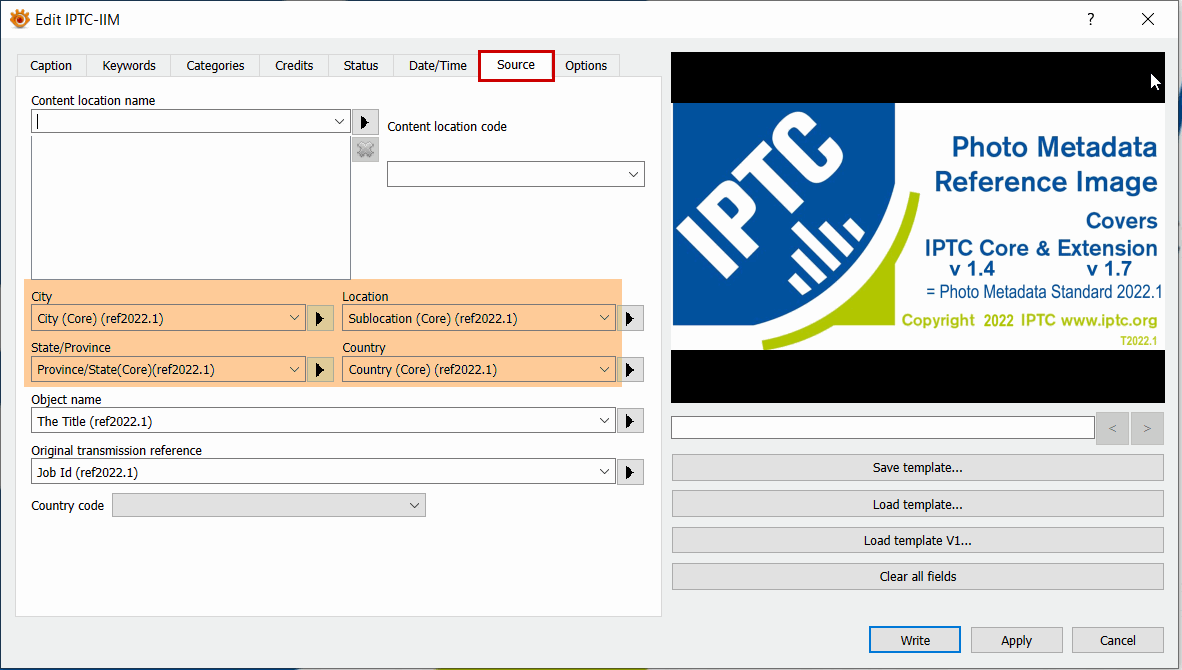This screenshot has height=670, width=1182.
Task: Open the Object name dropdown list
Action: click(604, 422)
